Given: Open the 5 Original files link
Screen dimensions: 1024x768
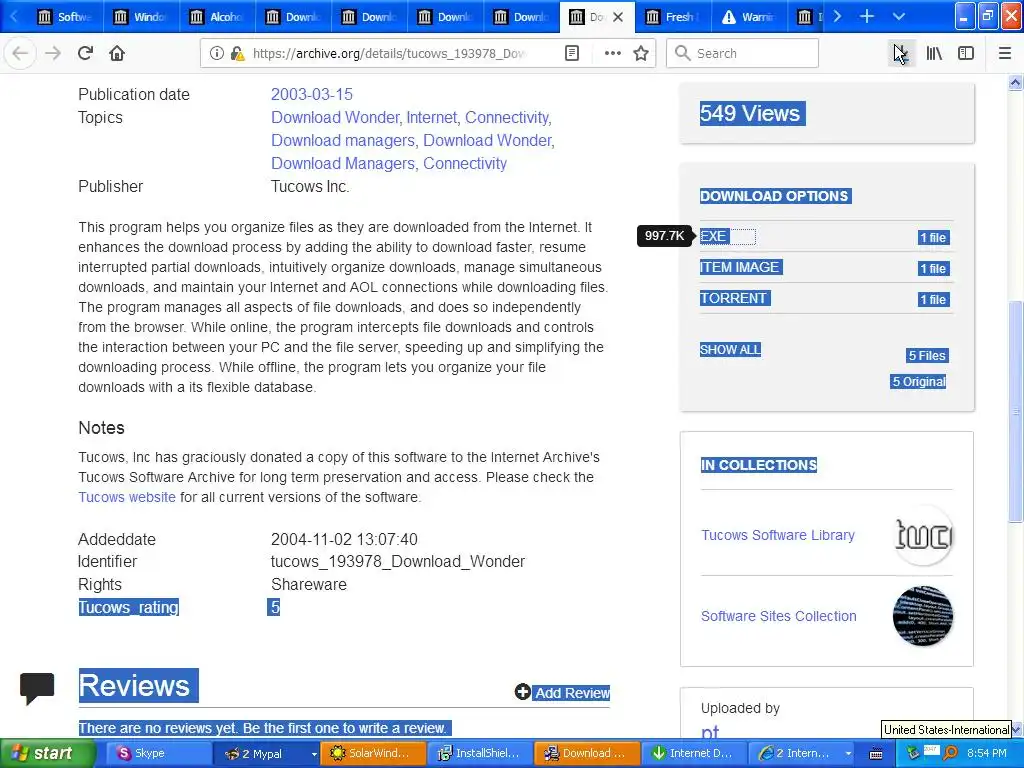Looking at the screenshot, I should click(x=918, y=381).
